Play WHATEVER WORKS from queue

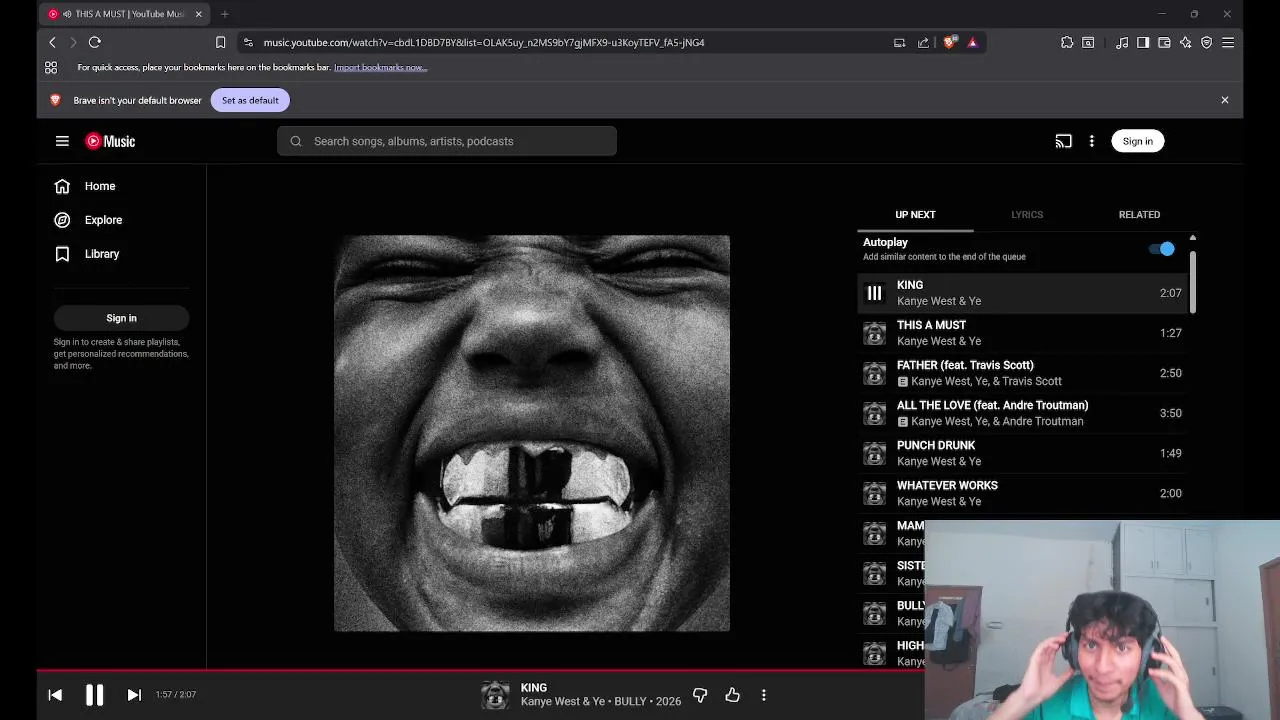(x=1024, y=493)
